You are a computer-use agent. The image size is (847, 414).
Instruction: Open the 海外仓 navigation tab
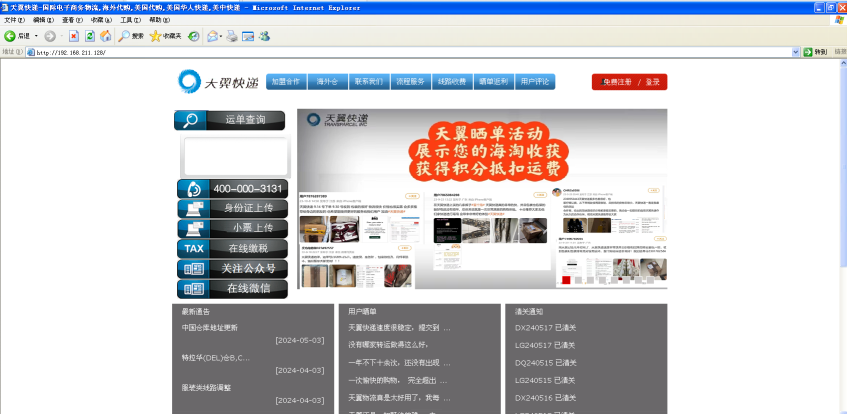(327, 82)
